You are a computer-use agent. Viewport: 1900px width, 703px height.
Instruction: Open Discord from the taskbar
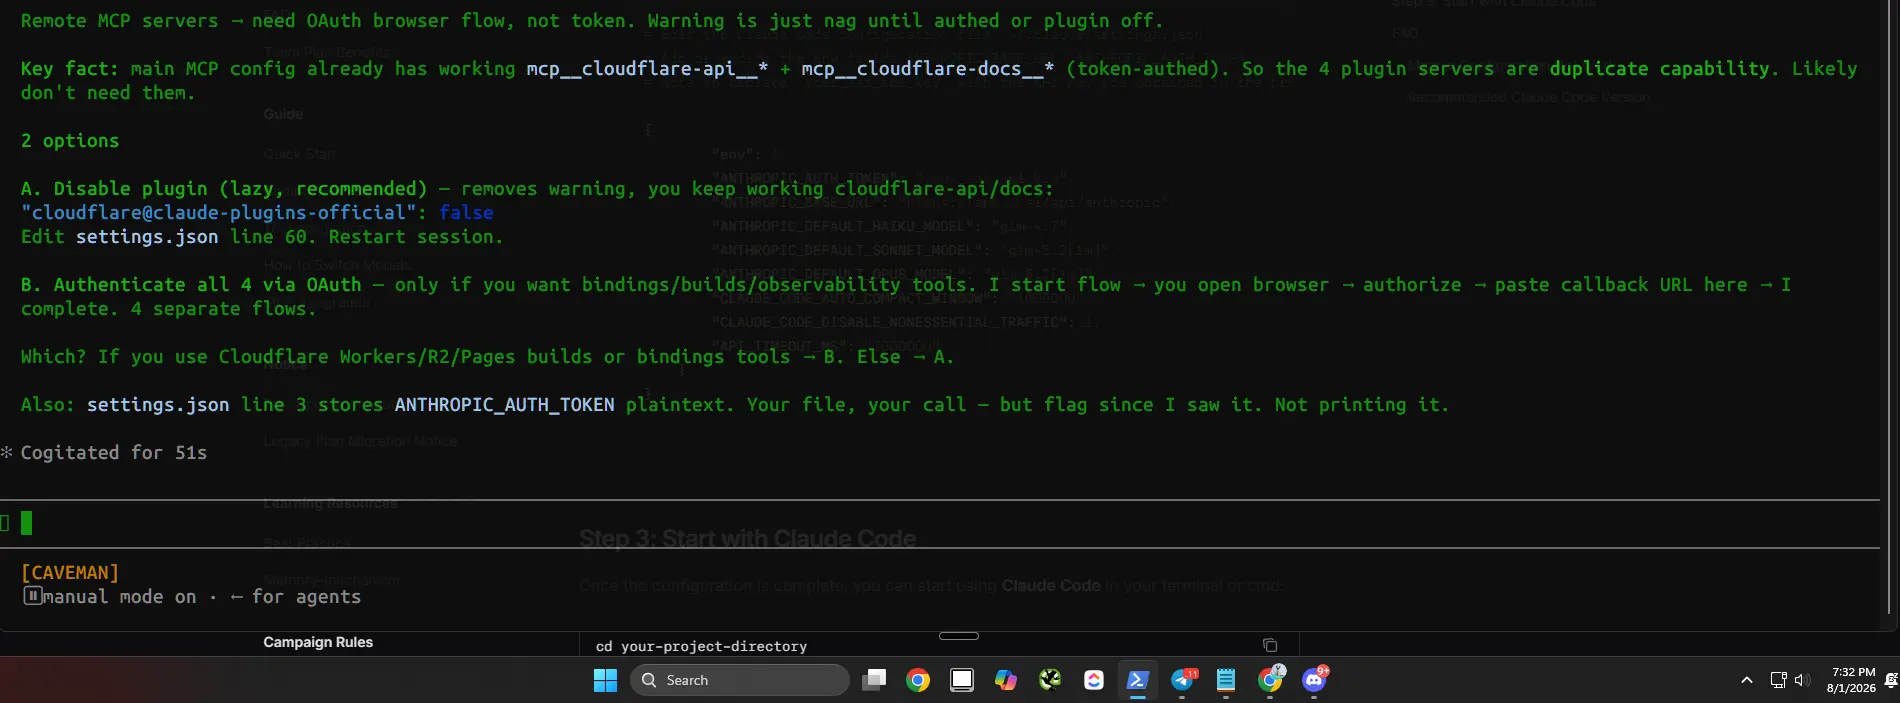[x=1314, y=680]
